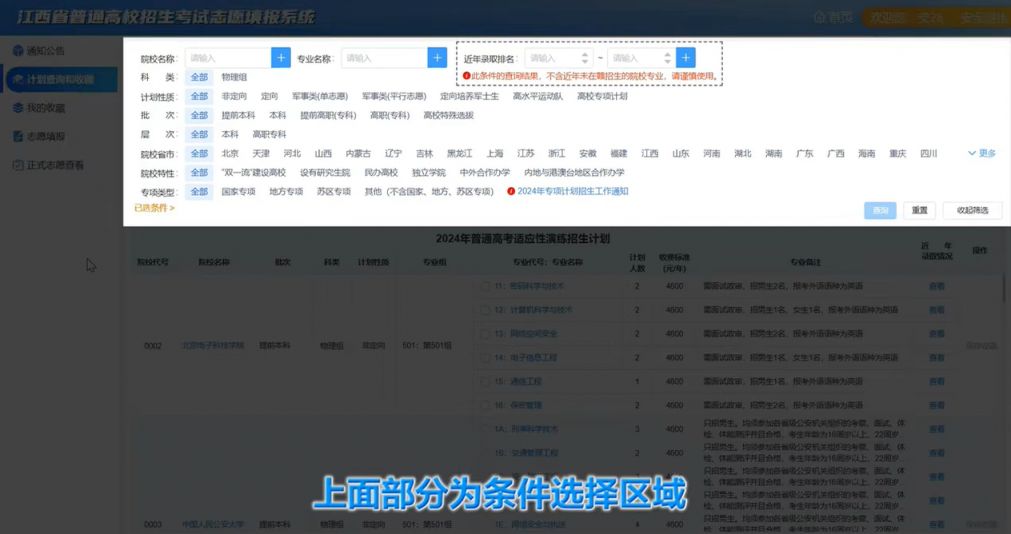Open 计划查询和收藏 in the sidebar

pos(60,79)
